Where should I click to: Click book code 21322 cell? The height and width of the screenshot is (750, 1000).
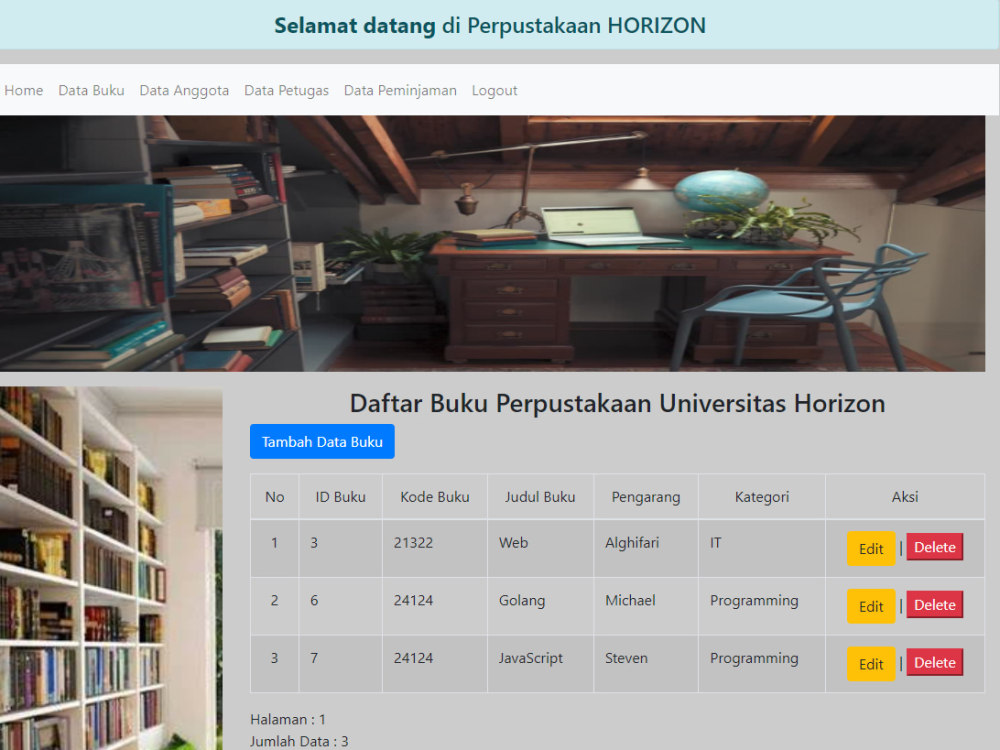point(435,548)
